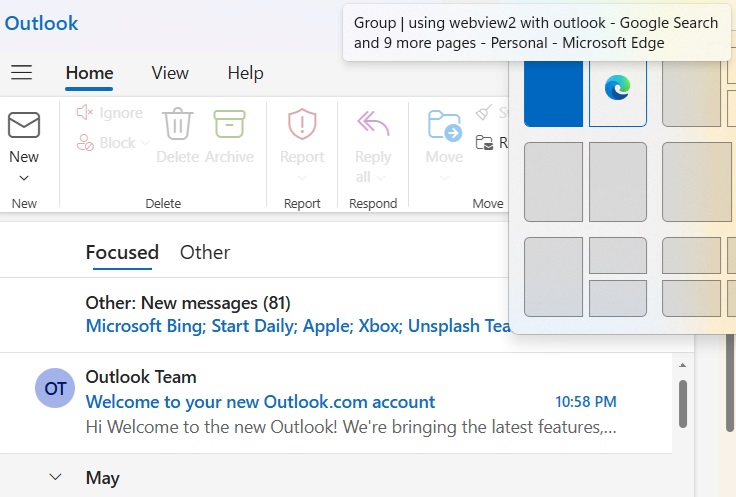Open the Reply all dropdown chevron
This screenshot has width=736, height=497.
[381, 177]
